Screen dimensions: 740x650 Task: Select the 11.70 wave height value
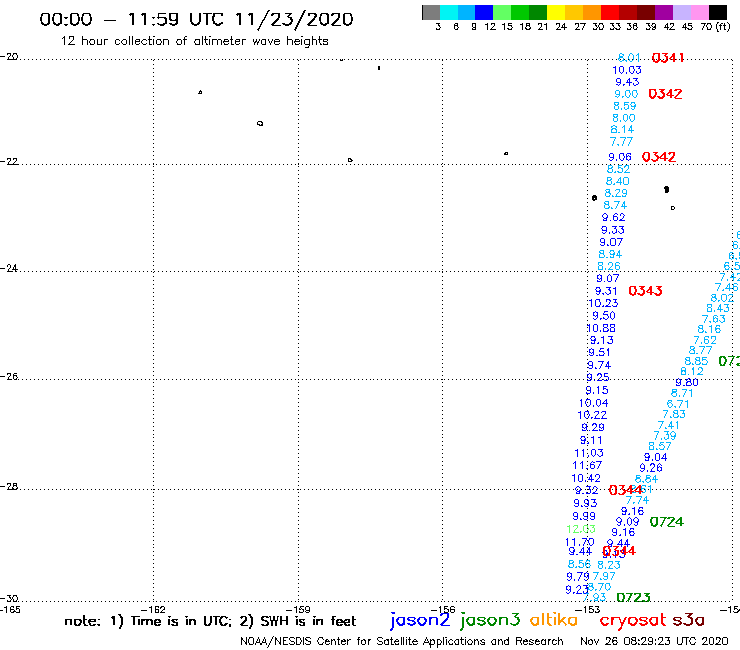click(580, 542)
